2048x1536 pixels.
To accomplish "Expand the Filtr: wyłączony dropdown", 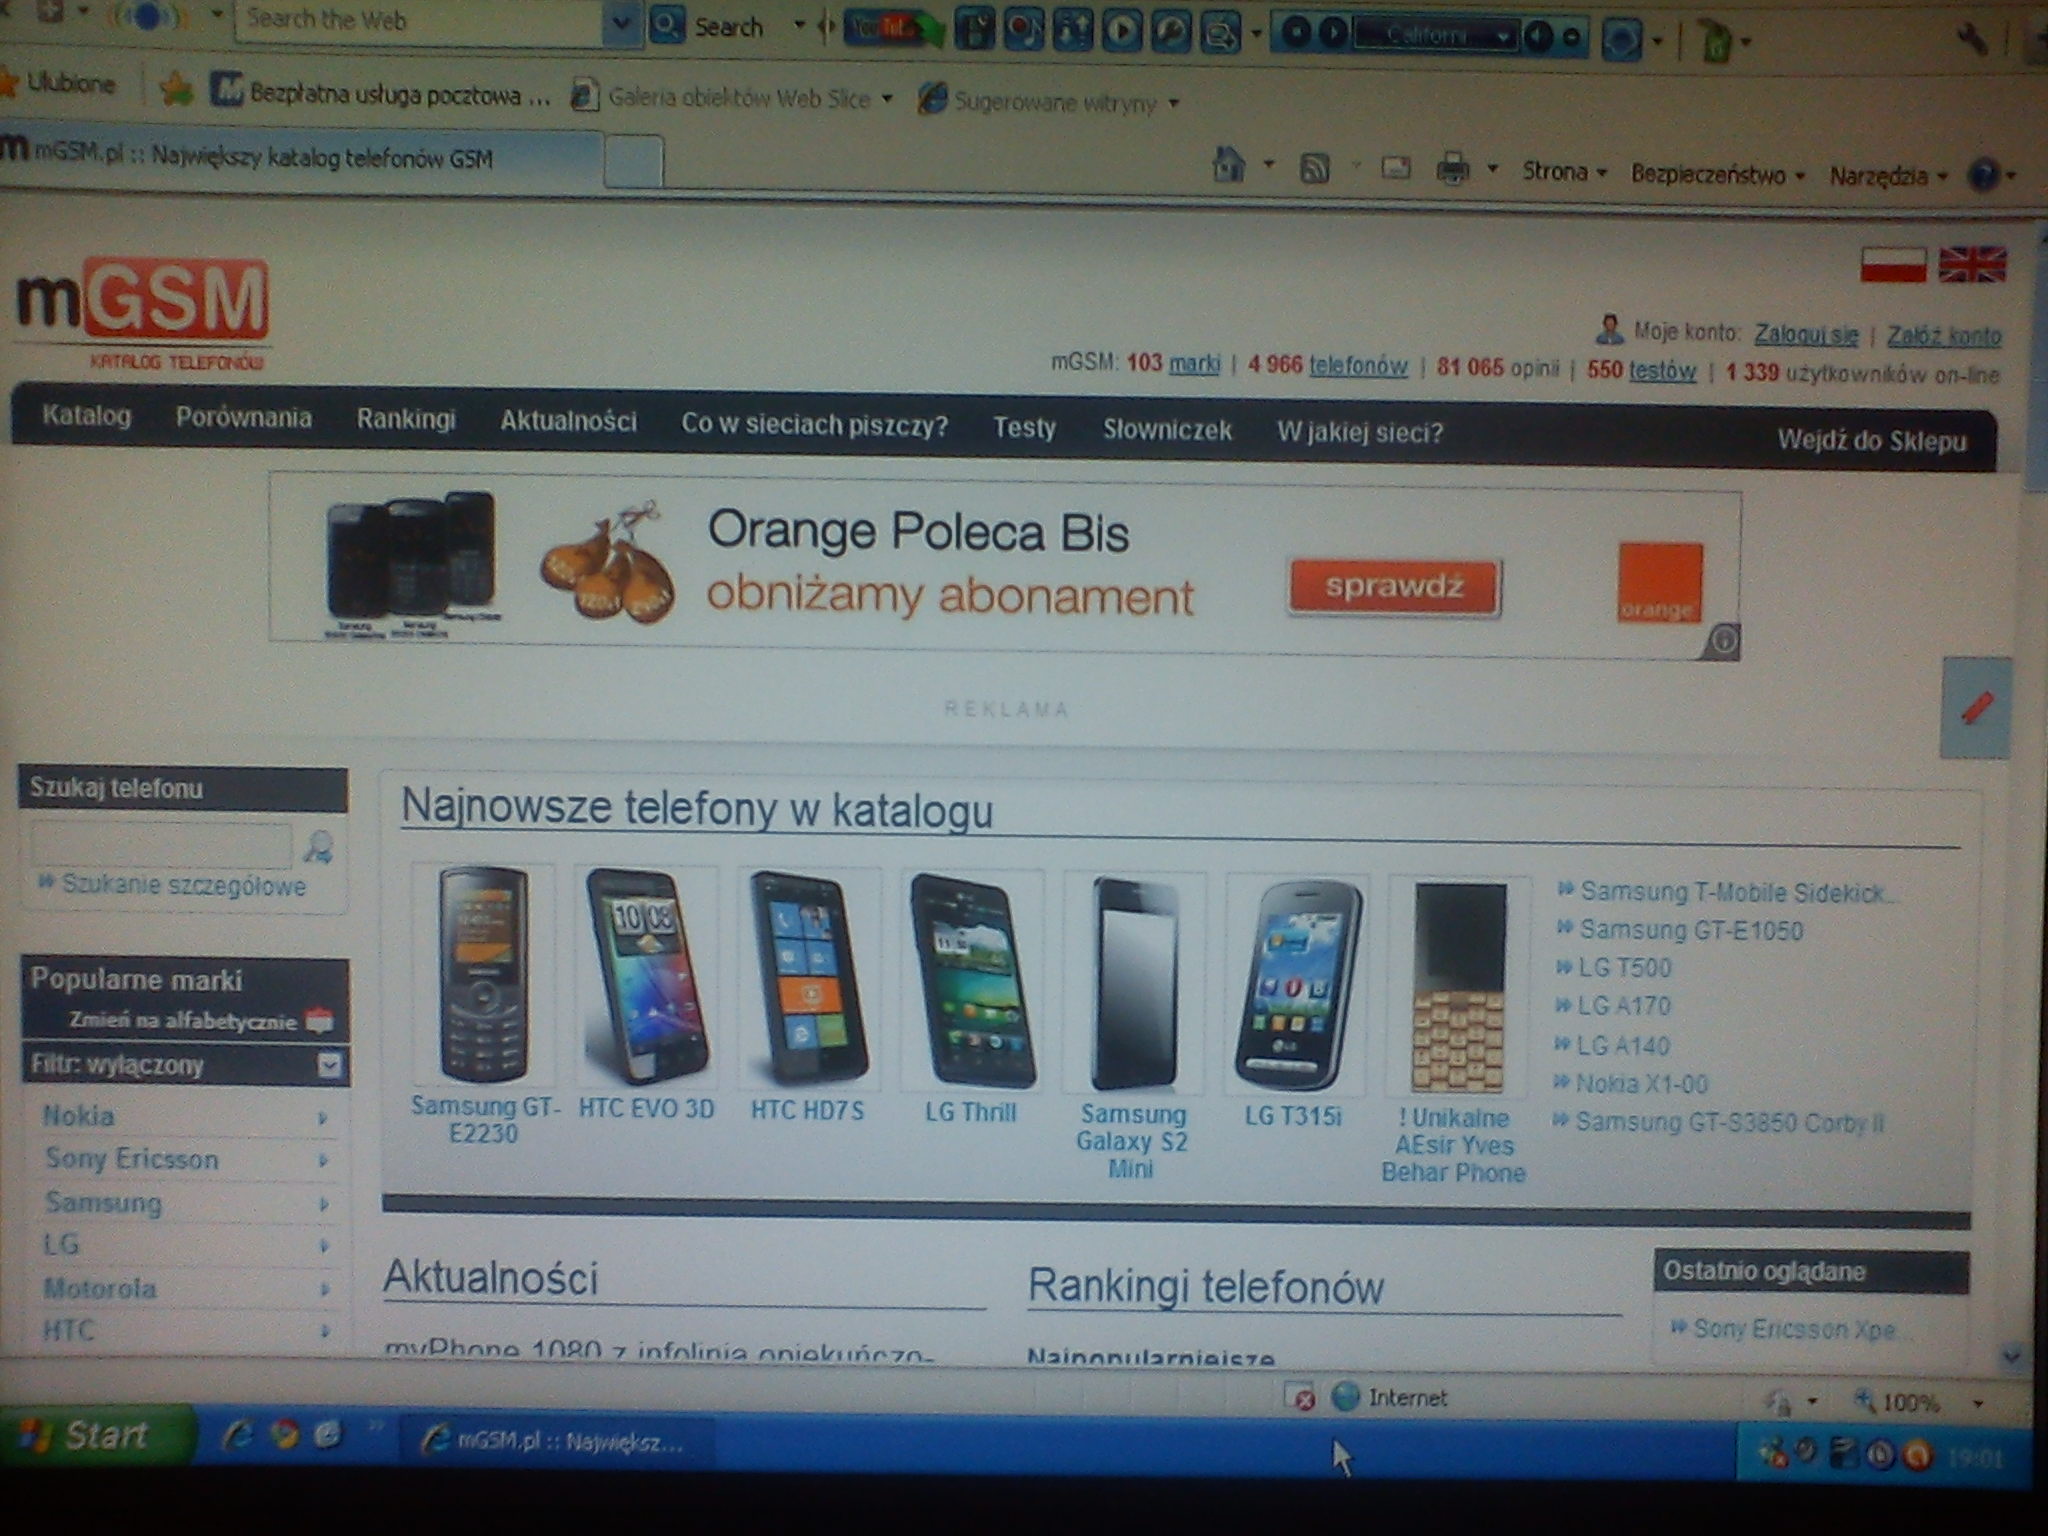I will (329, 1066).
